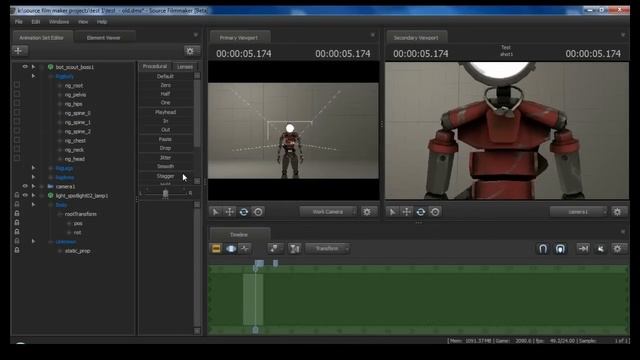Expand the camera1 tree arrow

(33, 186)
